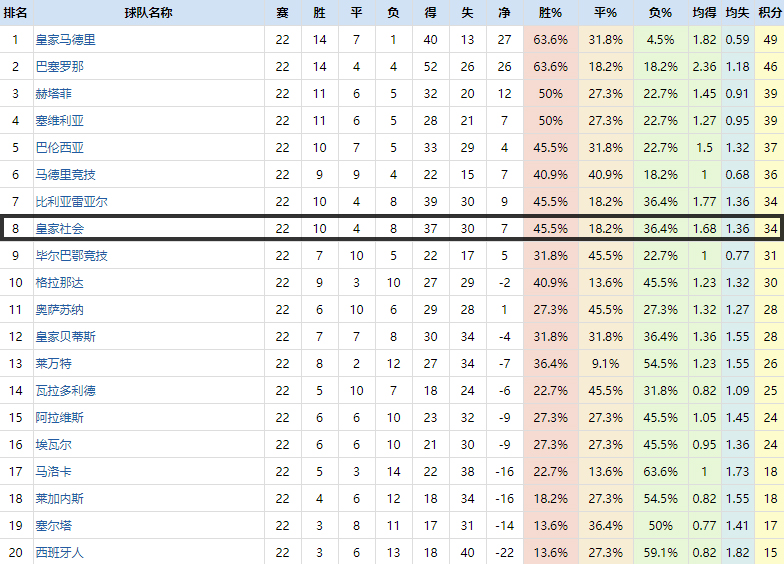Click the 均得 column header
This screenshot has width=784, height=564.
(705, 13)
